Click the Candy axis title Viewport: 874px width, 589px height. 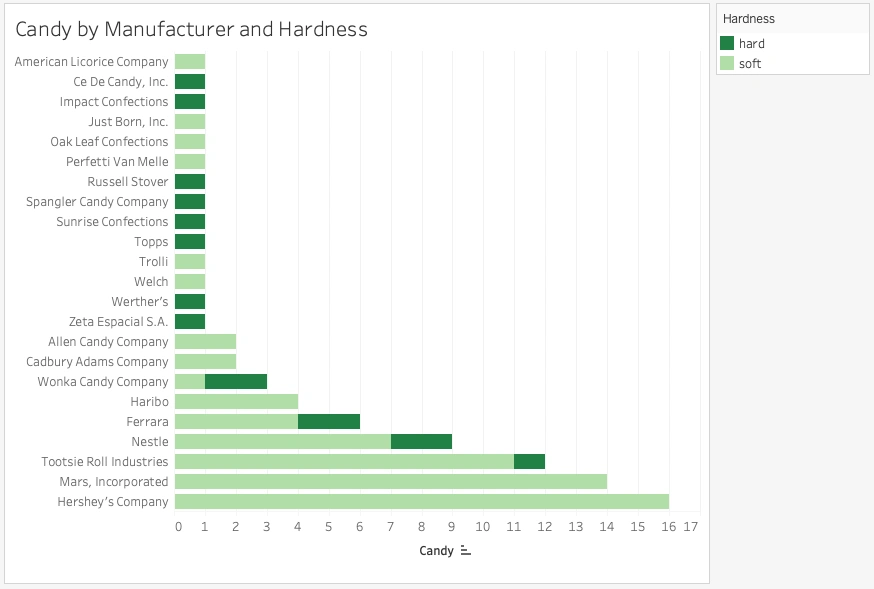coord(436,551)
